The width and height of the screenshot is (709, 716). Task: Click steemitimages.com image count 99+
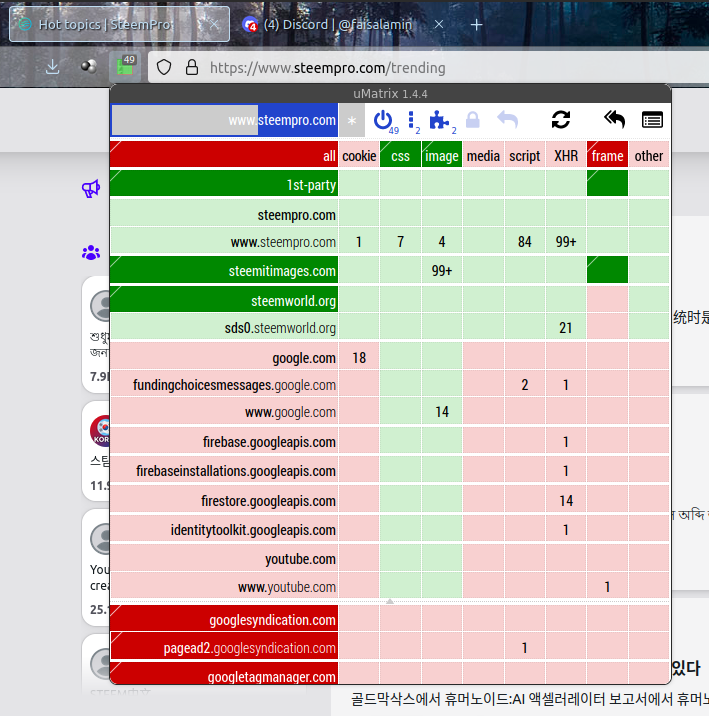pos(442,269)
